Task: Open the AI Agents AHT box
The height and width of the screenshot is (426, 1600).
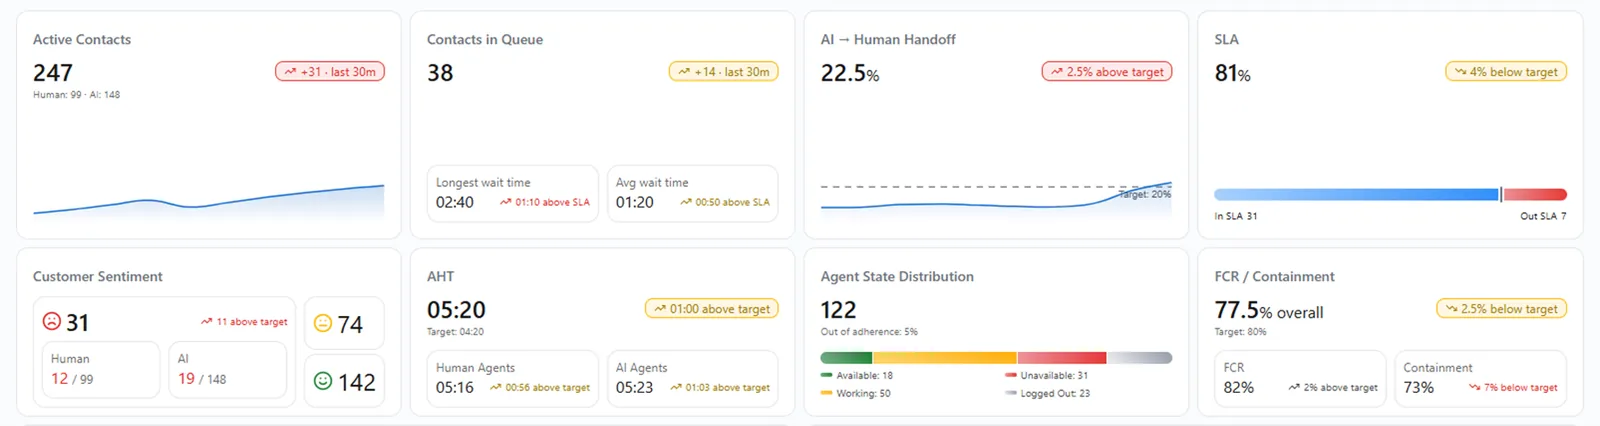Action: click(692, 378)
